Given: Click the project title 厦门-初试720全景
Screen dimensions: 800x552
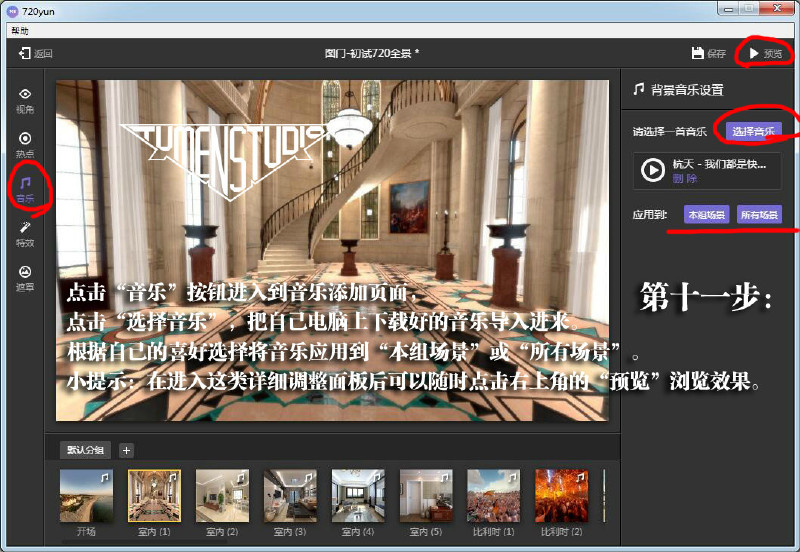Looking at the screenshot, I should point(371,53).
